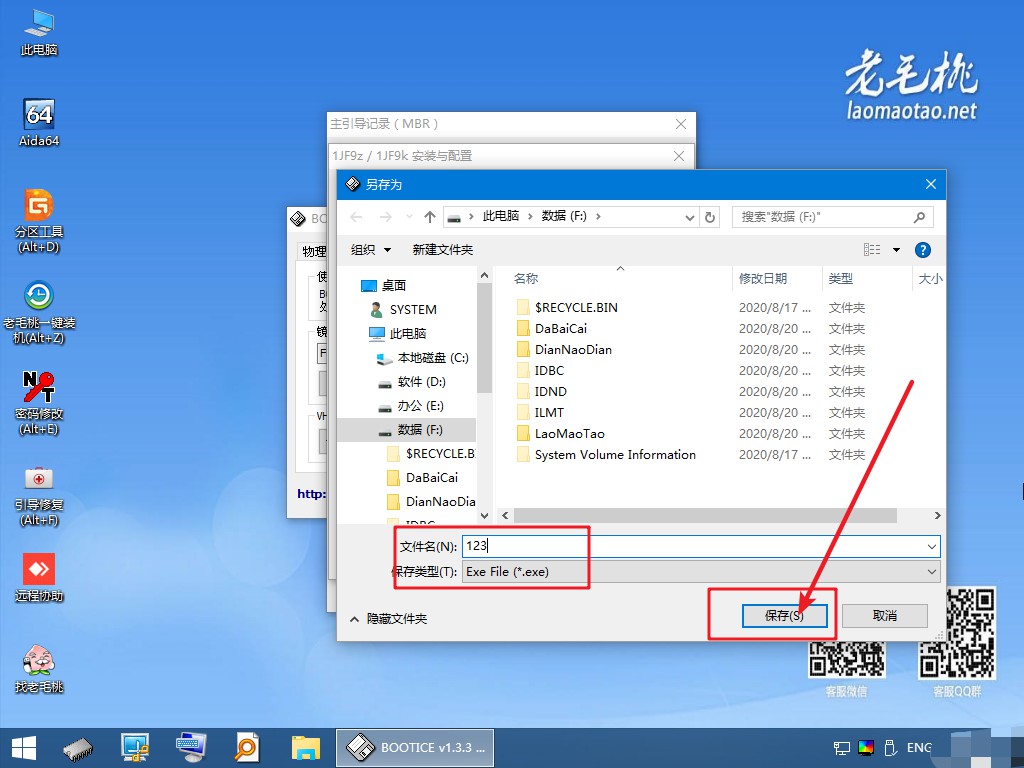Sort by 名称 column header
The width and height of the screenshot is (1024, 768).
pyautogui.click(x=526, y=279)
